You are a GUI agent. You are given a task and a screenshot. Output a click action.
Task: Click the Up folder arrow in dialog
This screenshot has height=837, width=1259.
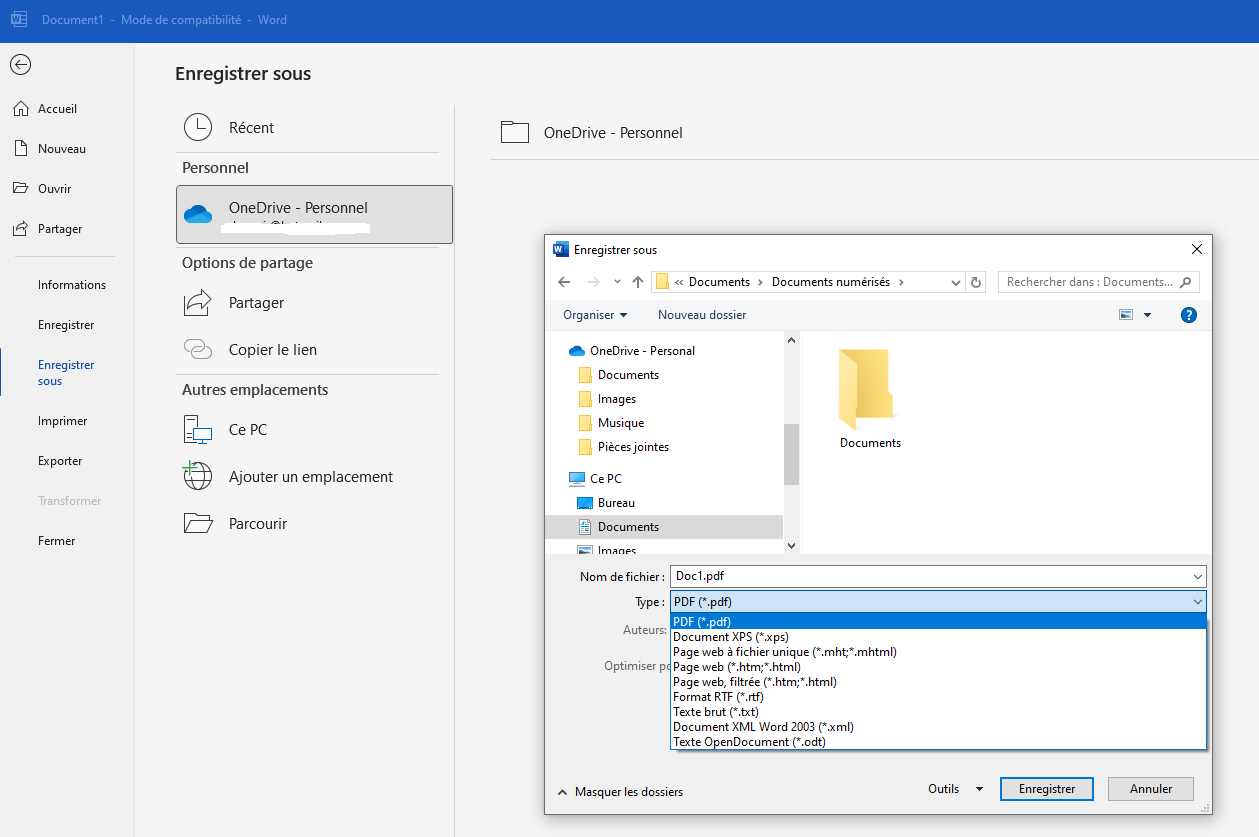638,282
